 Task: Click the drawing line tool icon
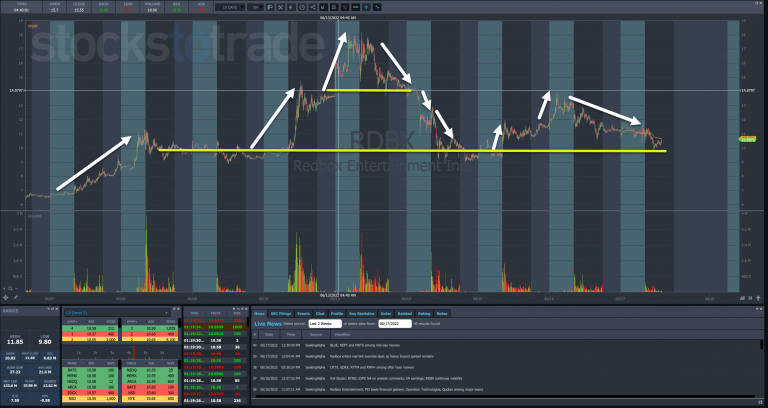click(345, 7)
